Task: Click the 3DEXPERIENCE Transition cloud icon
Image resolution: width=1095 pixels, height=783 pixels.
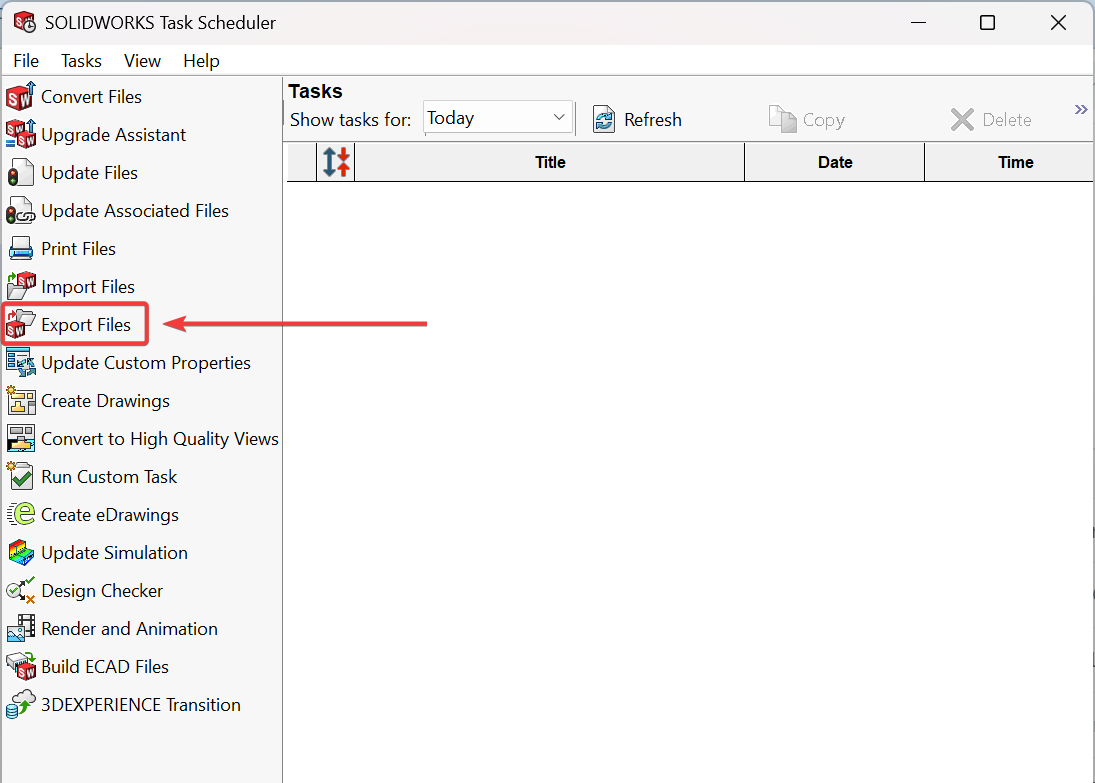Action: click(x=20, y=704)
